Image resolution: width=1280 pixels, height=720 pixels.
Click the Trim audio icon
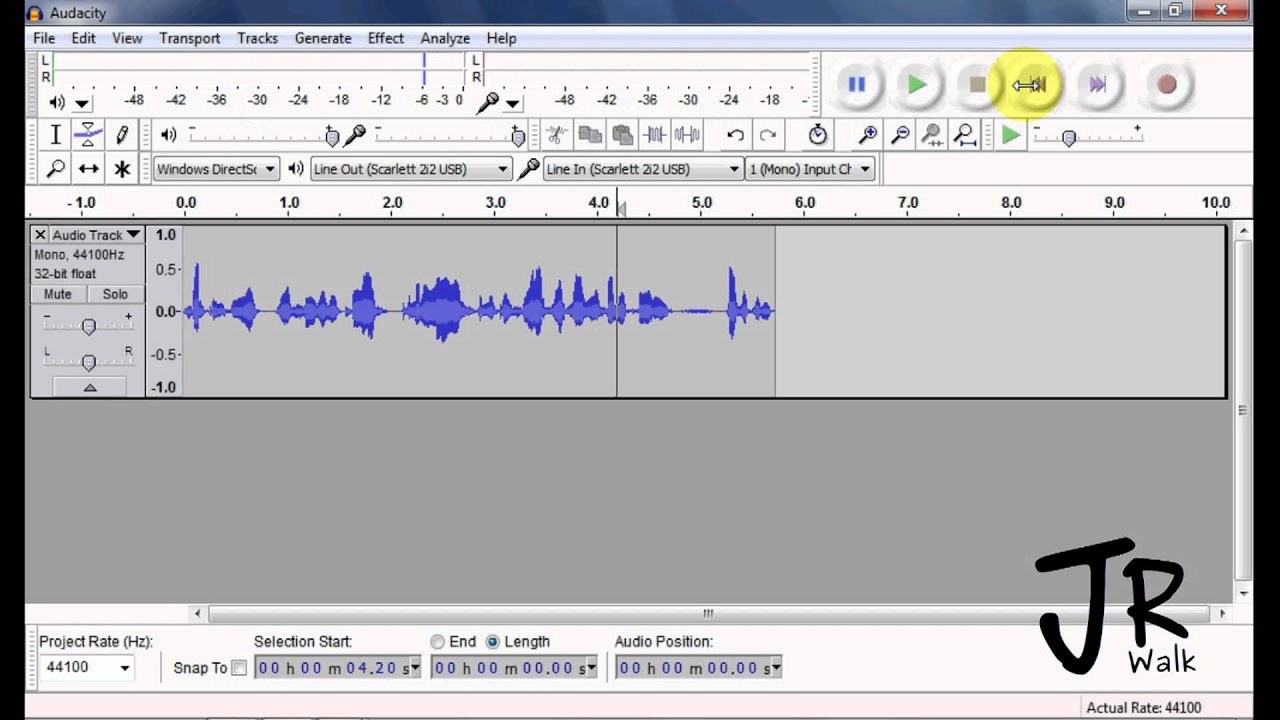655,134
